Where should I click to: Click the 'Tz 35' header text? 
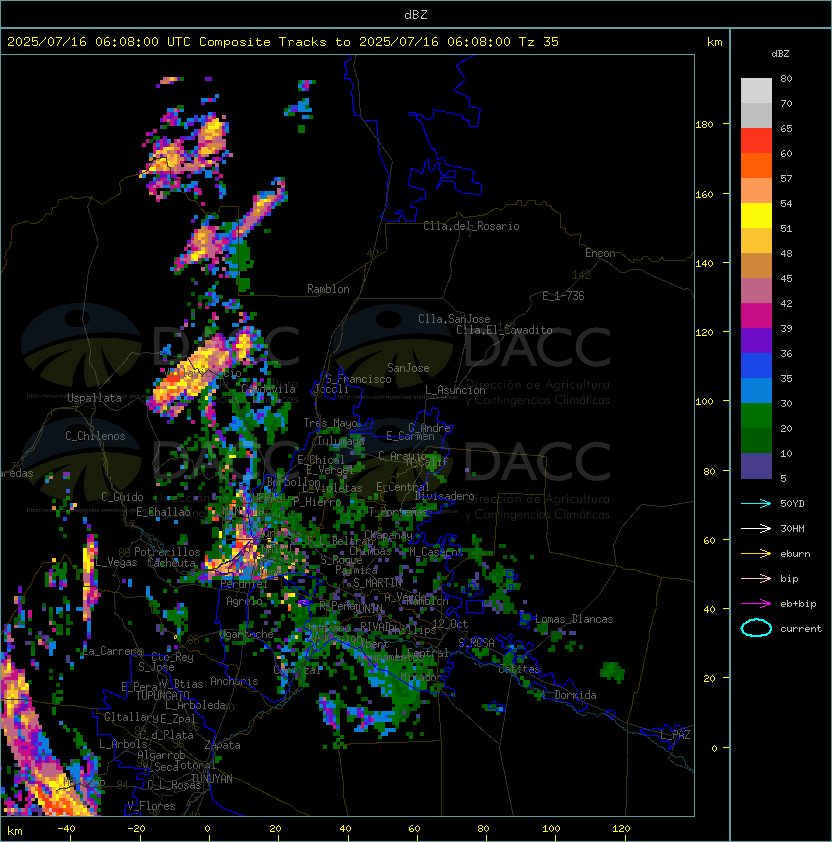539,42
